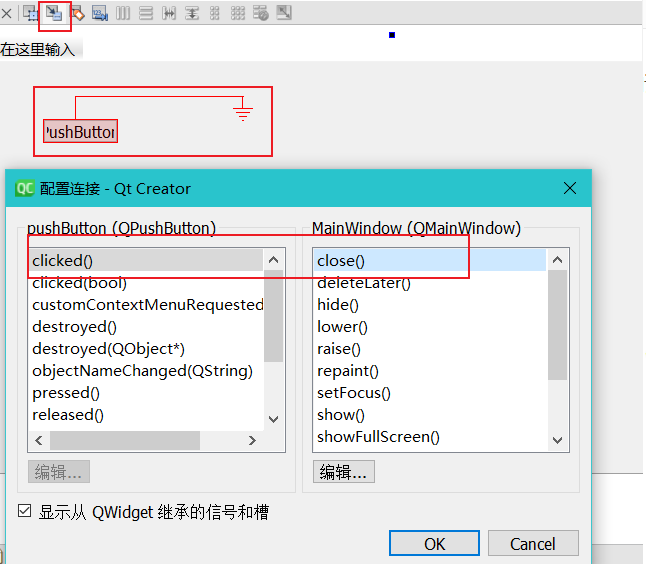Click the signal list horizontal scrollbar thumb

click(x=125, y=440)
